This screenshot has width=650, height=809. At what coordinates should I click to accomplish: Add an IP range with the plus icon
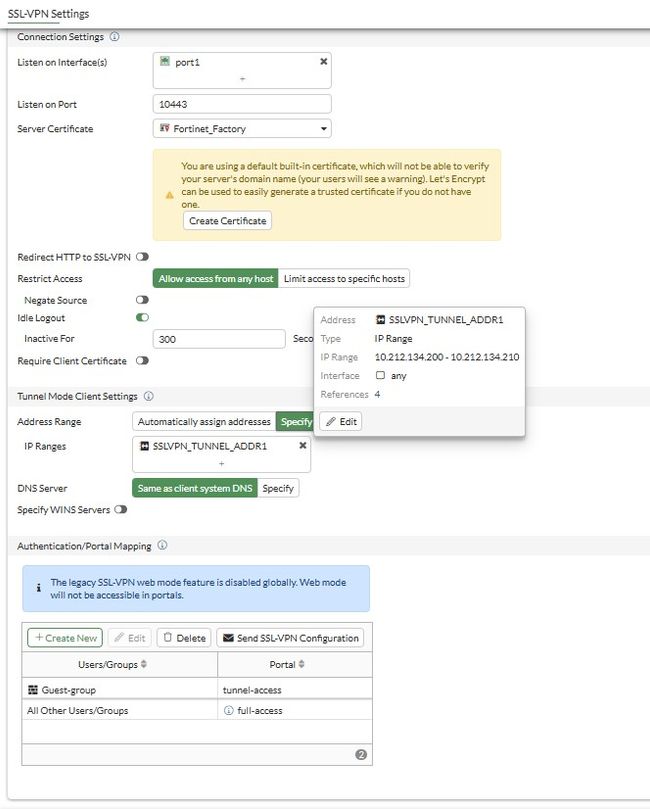coord(222,463)
